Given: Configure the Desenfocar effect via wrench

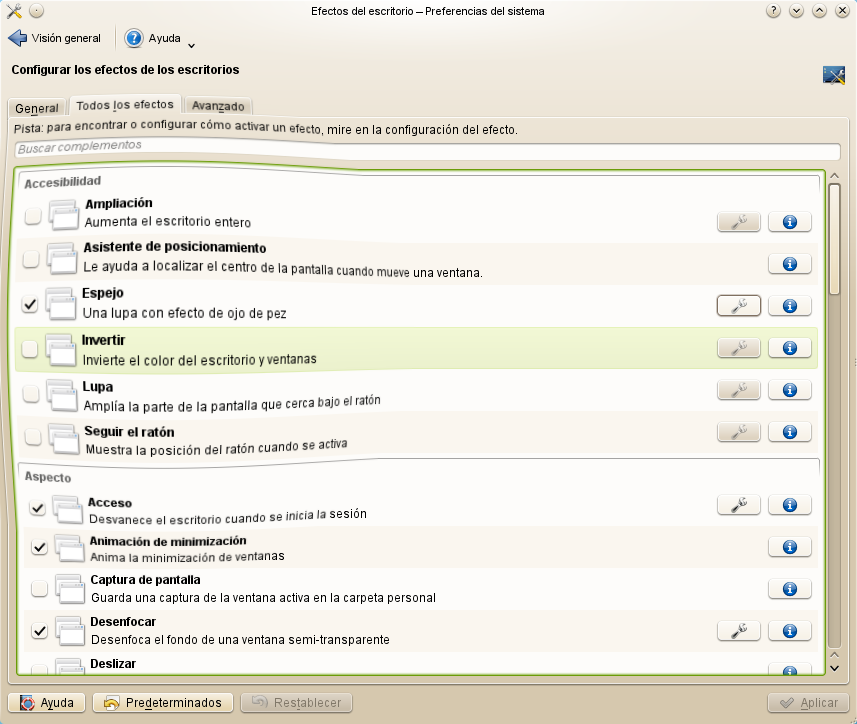Looking at the screenshot, I should pos(738,631).
